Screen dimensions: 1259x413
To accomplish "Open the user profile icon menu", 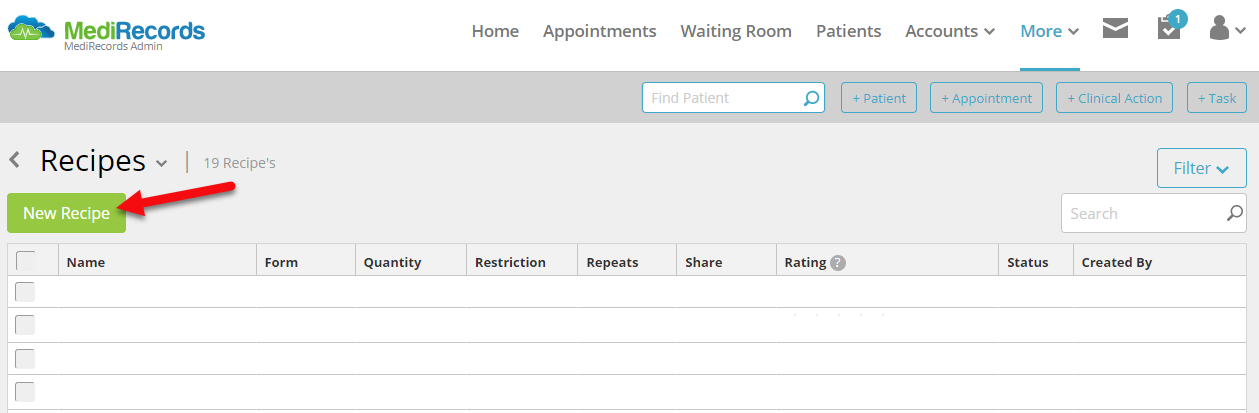I will 1227,29.
